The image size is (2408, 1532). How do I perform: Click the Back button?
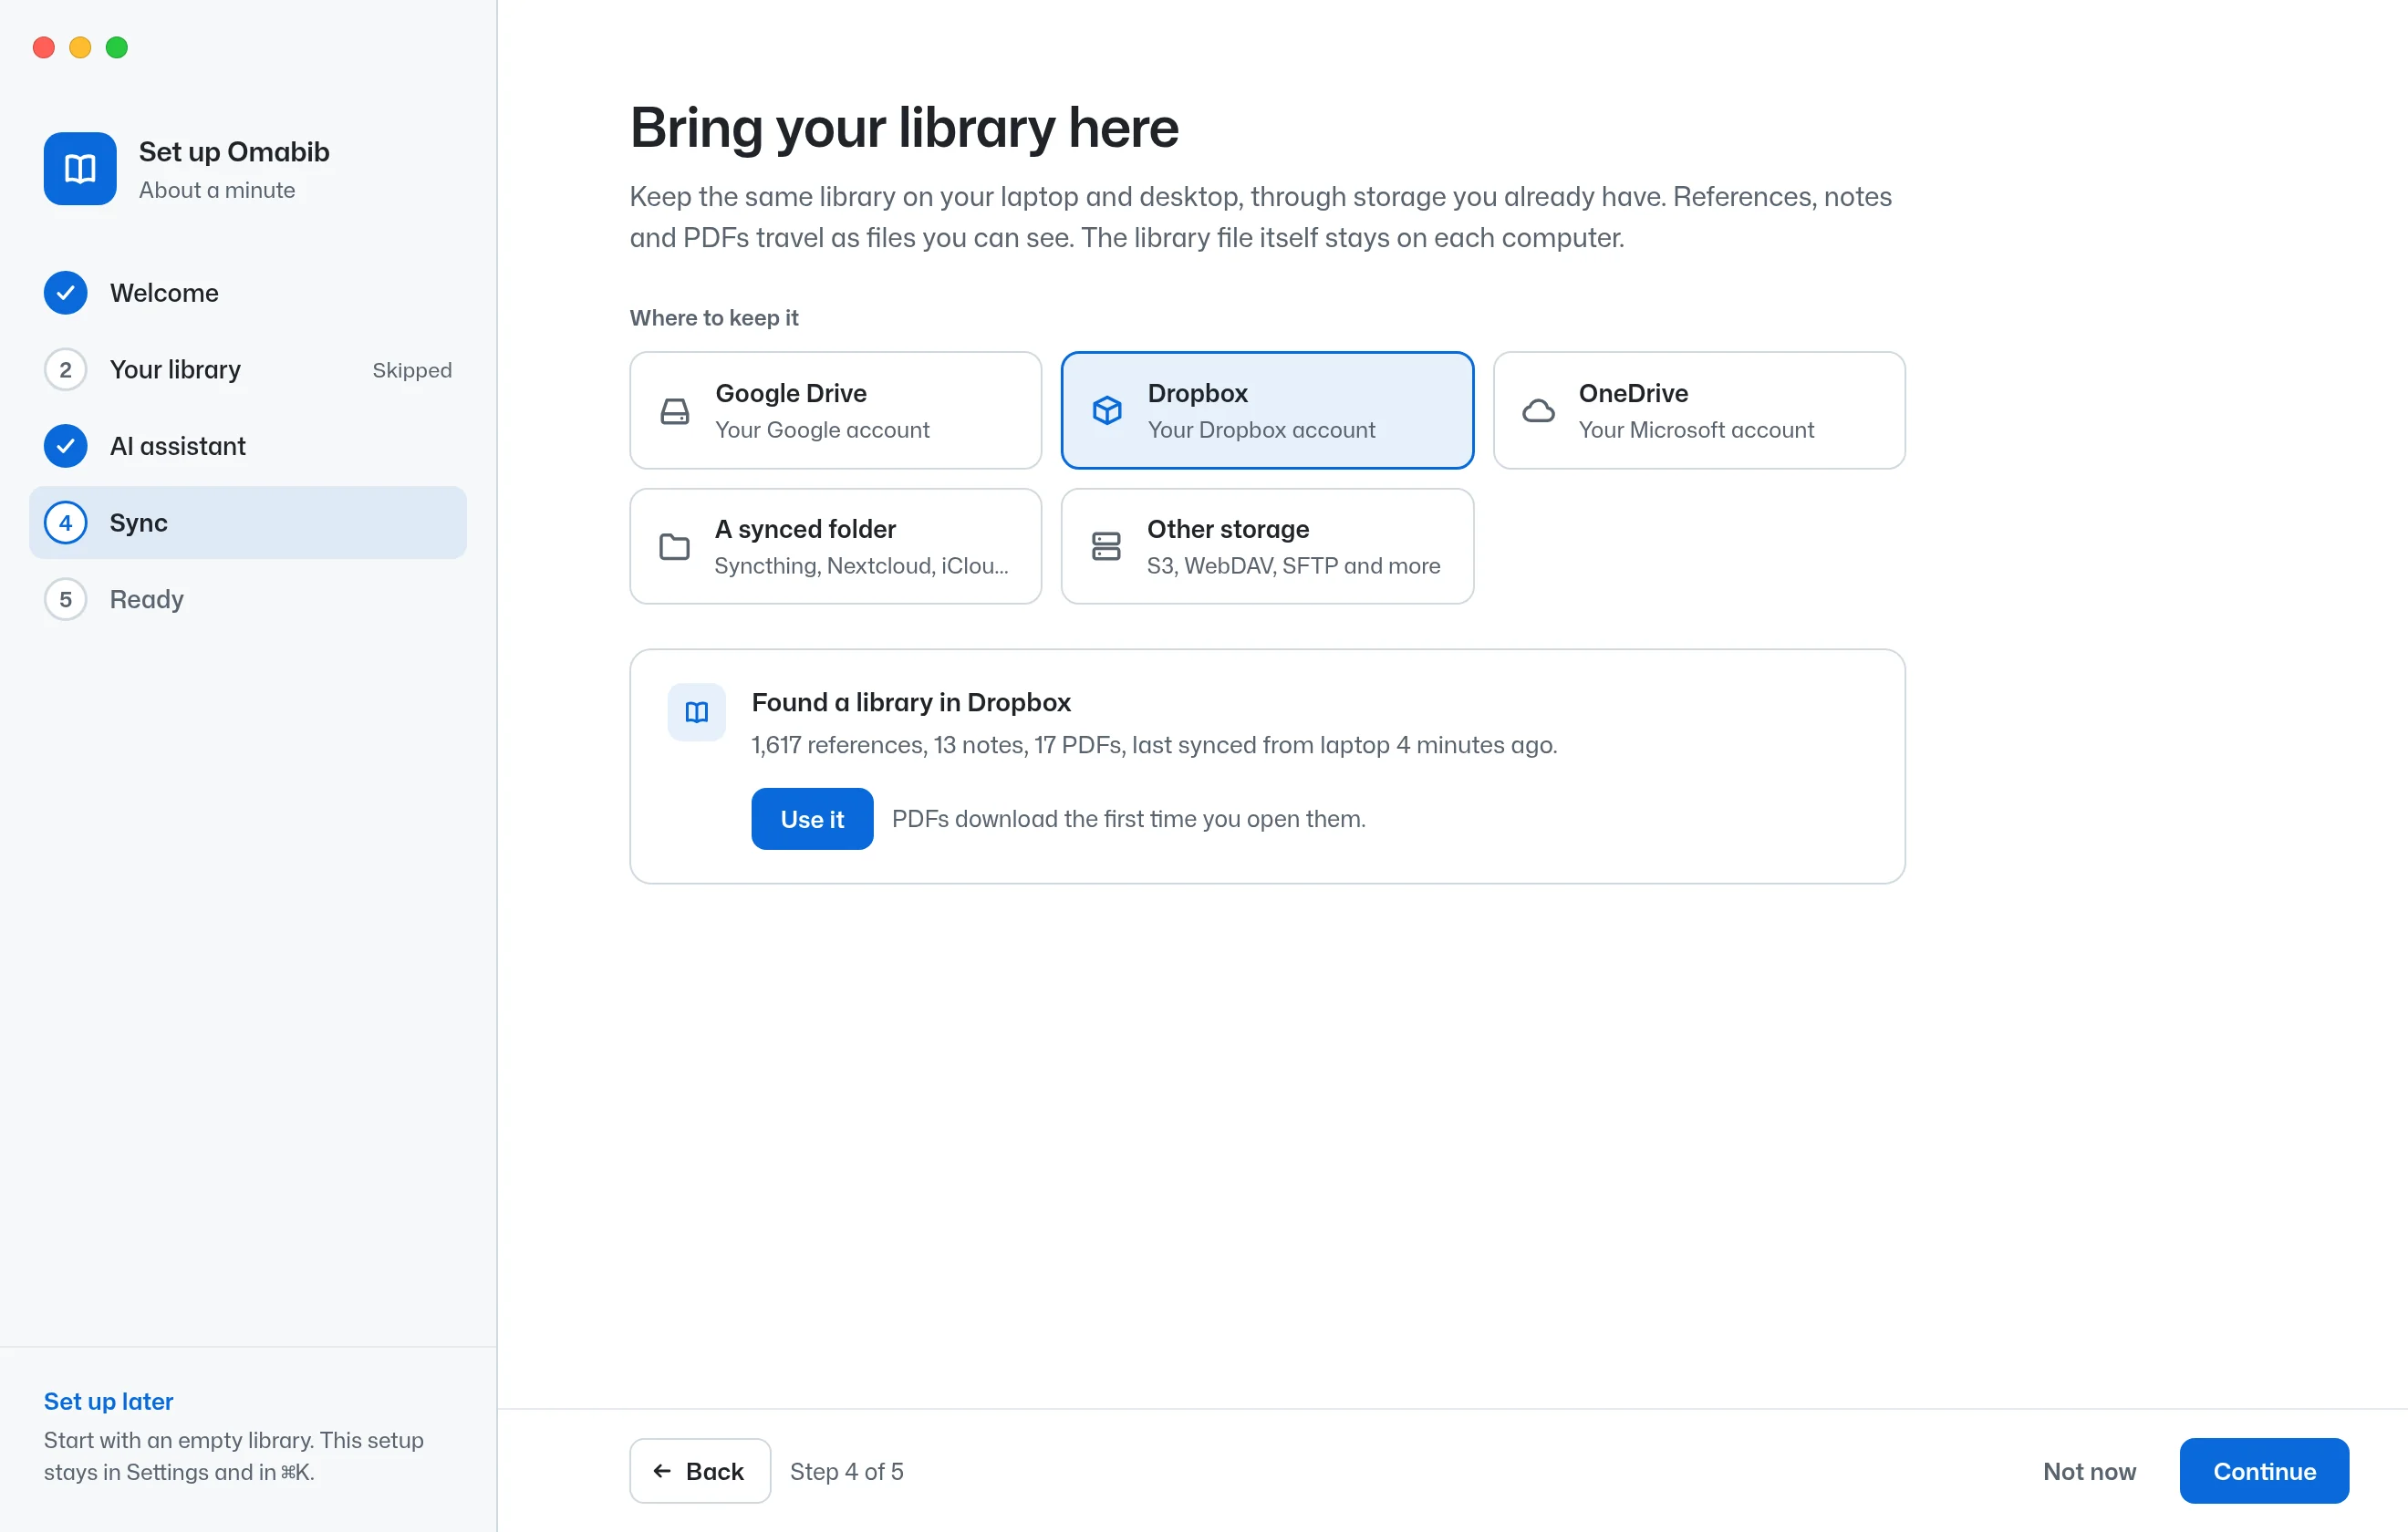coord(700,1471)
